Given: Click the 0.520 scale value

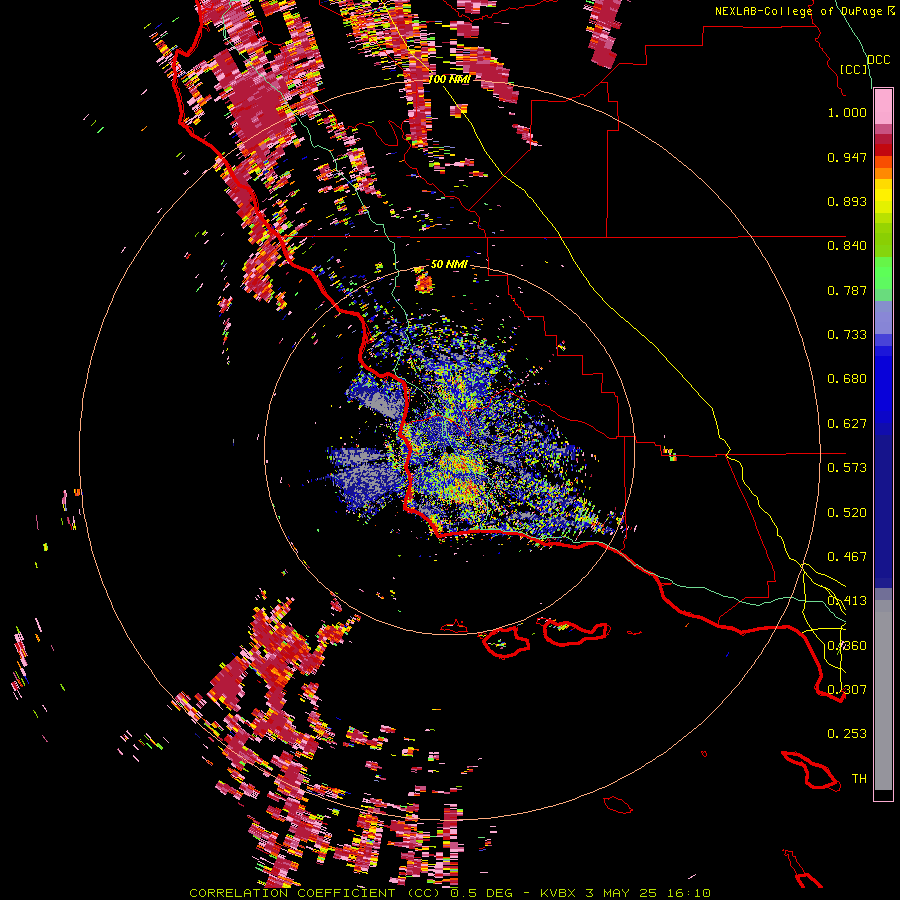Looking at the screenshot, I should coord(847,513).
